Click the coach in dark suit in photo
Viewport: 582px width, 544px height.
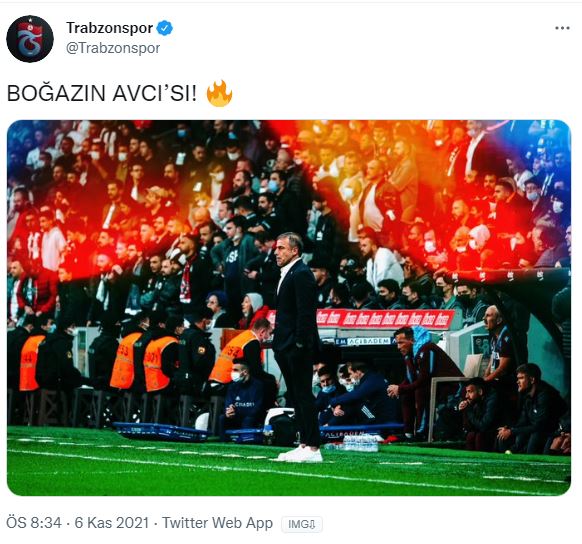[x=297, y=345]
